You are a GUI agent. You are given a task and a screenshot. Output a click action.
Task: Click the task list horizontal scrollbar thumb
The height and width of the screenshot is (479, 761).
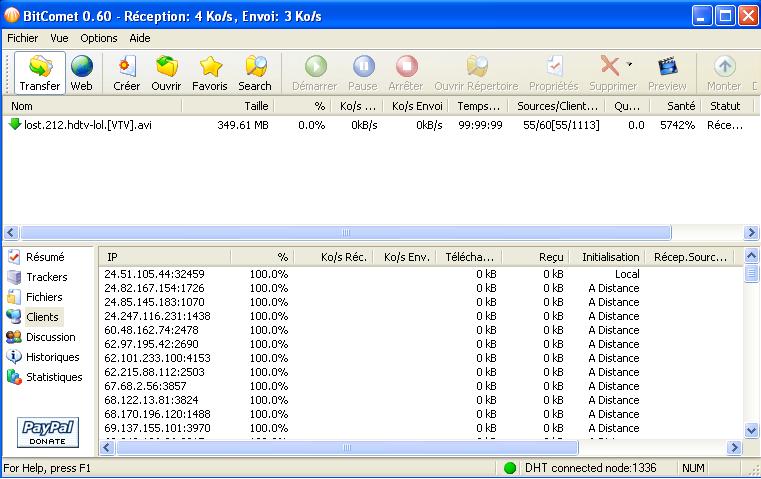pos(346,232)
